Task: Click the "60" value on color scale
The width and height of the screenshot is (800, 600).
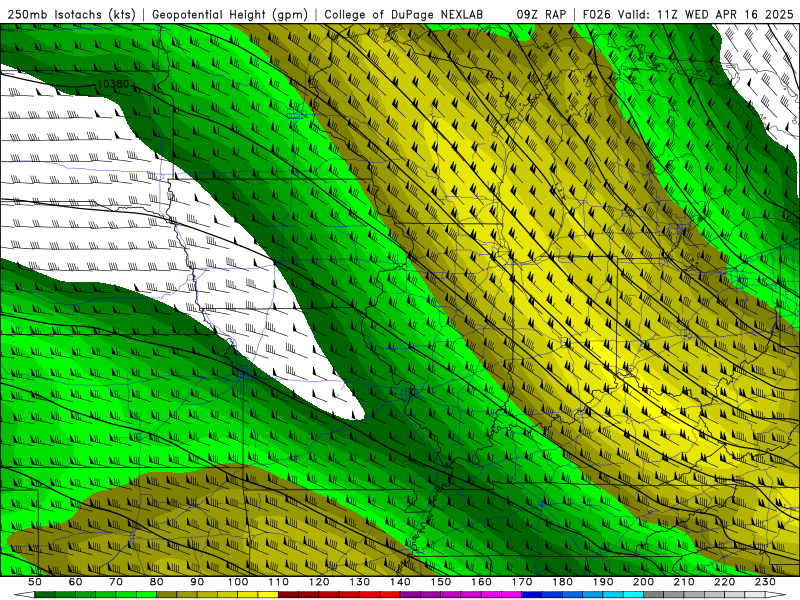Action: (x=76, y=582)
